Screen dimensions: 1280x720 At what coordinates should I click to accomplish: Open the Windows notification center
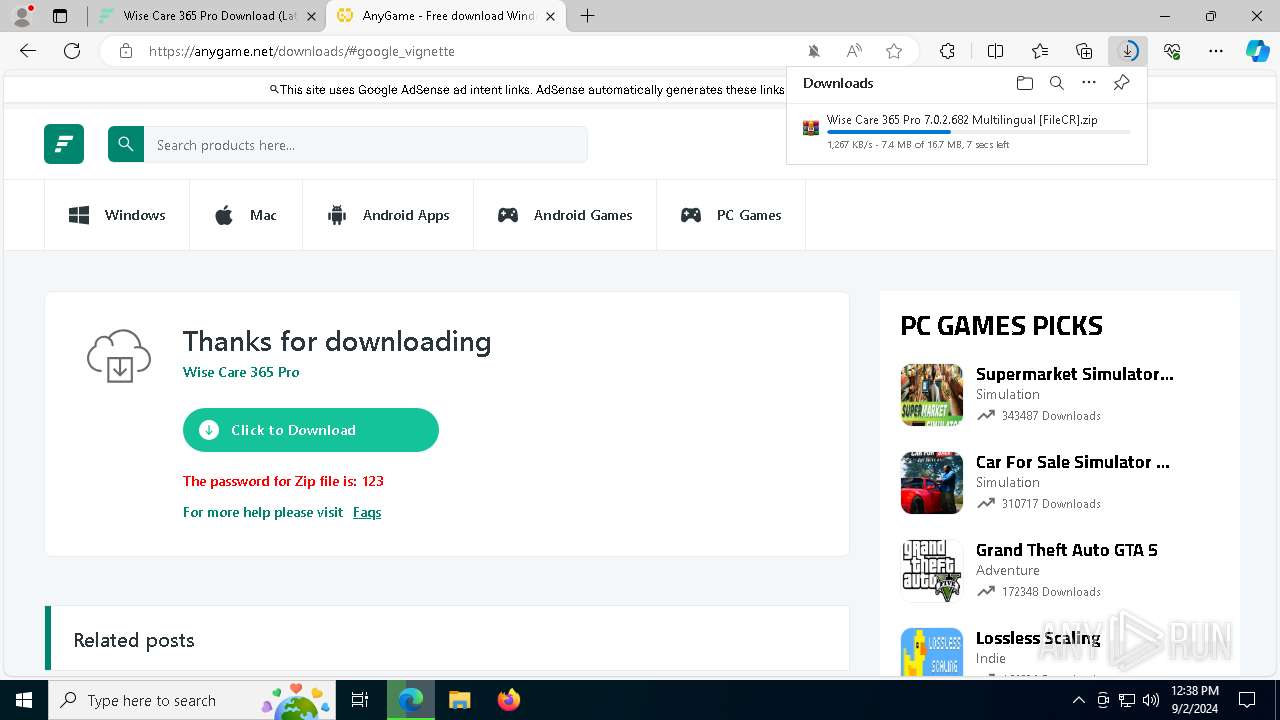click(1247, 700)
